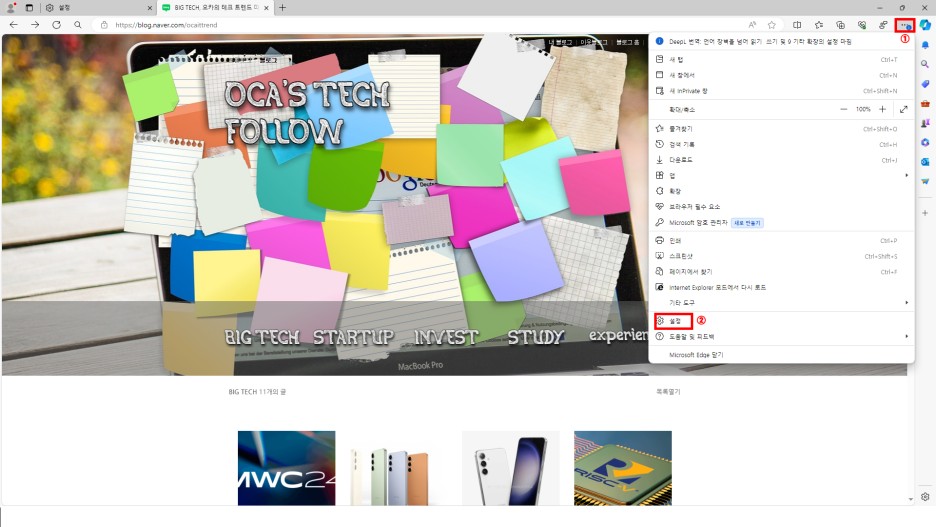The image size is (936, 527).
Task: Open the Settings and more ellipsis menu button
Action: pyautogui.click(x=904, y=25)
